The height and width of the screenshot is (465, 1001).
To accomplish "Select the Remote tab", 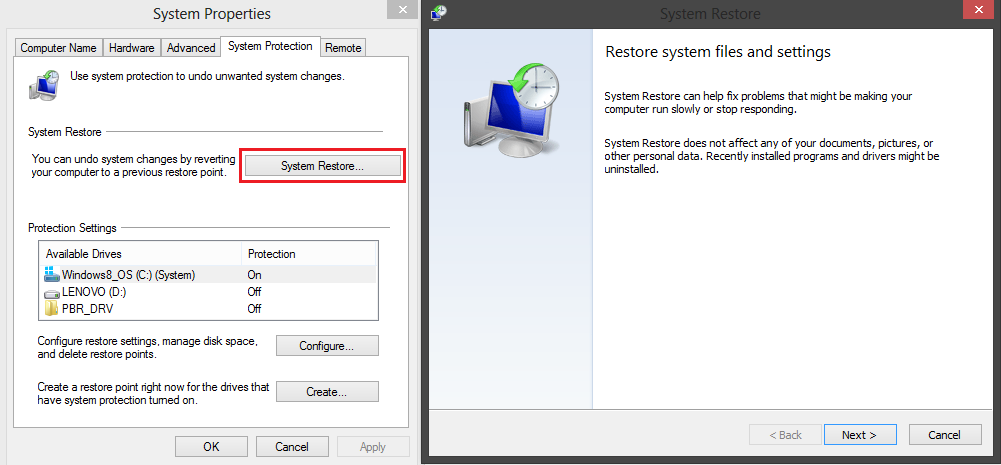I will point(344,48).
